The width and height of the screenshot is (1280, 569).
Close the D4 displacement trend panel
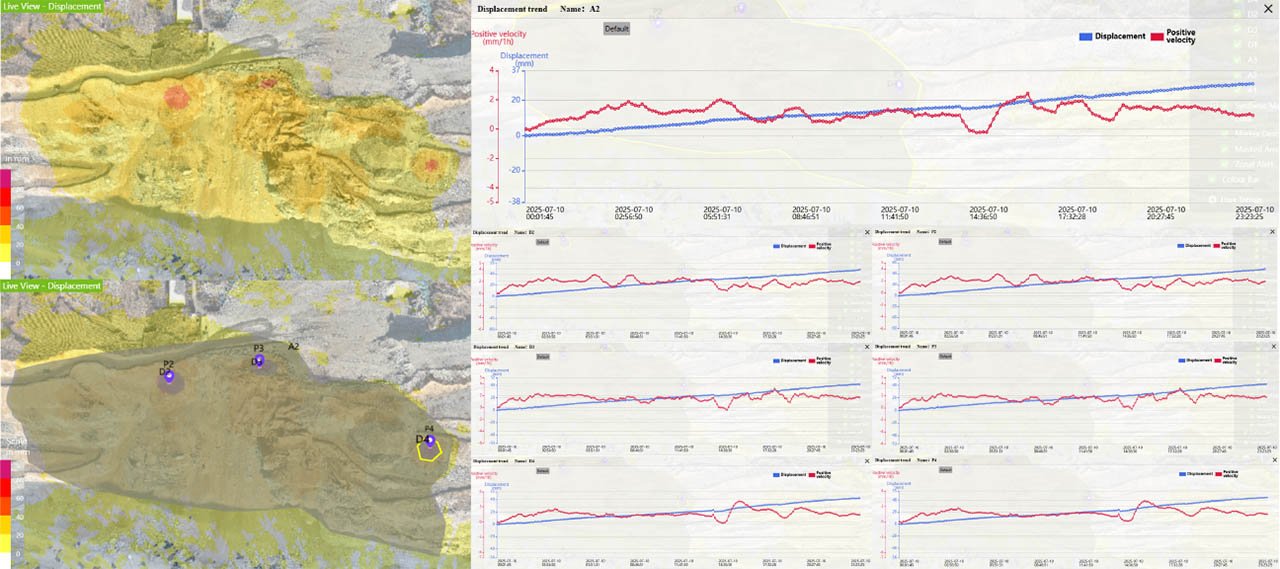click(867, 461)
